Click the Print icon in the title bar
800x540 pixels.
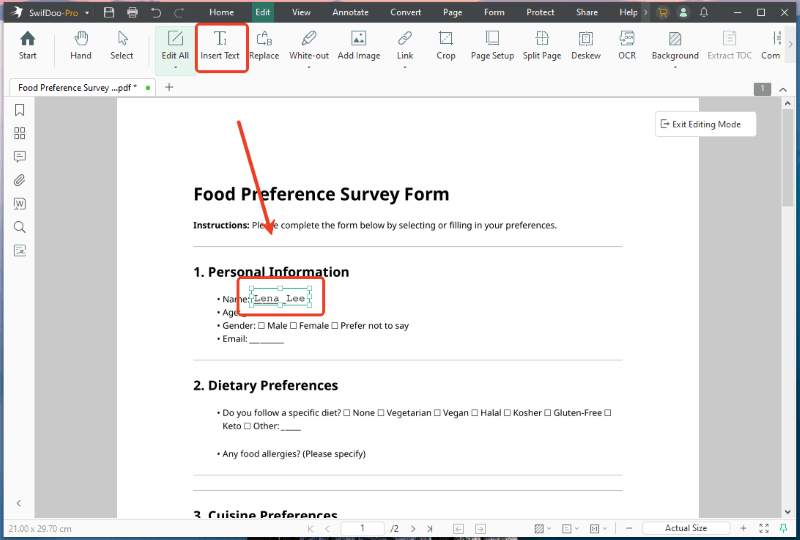click(132, 12)
